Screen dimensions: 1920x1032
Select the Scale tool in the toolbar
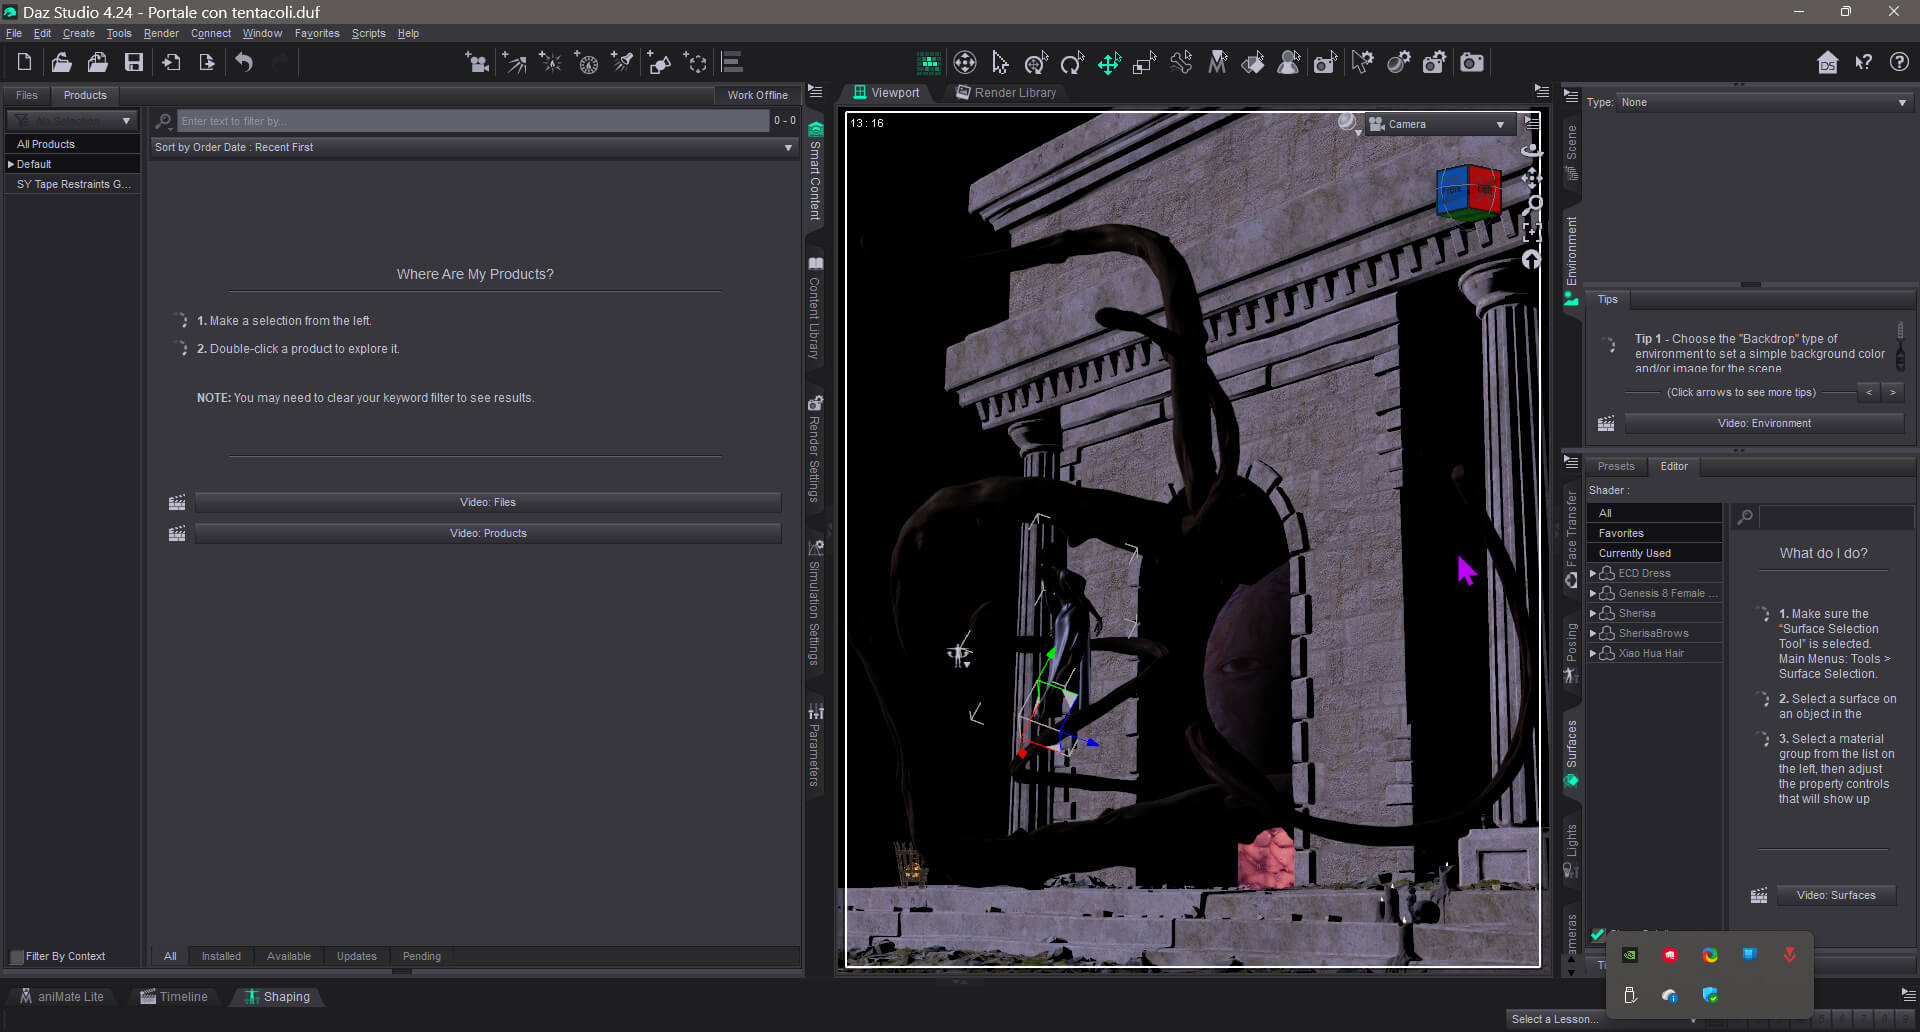pyautogui.click(x=1145, y=63)
